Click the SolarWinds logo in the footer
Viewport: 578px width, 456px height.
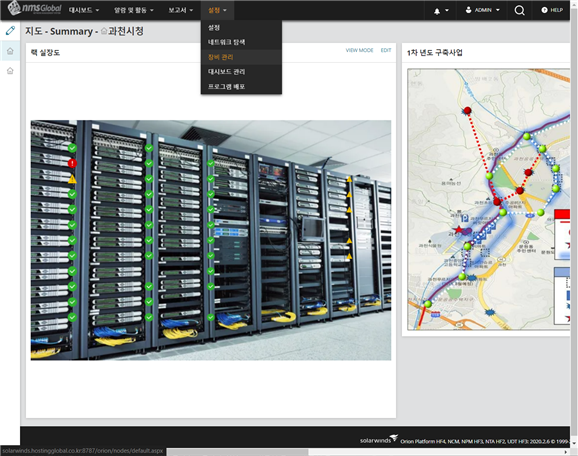point(379,439)
